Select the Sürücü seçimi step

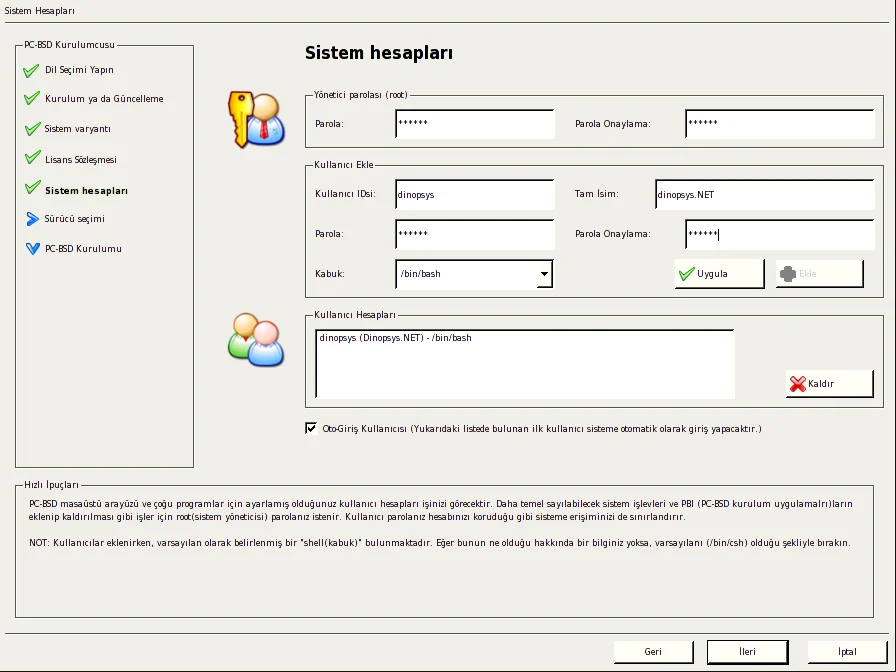[x=74, y=219]
